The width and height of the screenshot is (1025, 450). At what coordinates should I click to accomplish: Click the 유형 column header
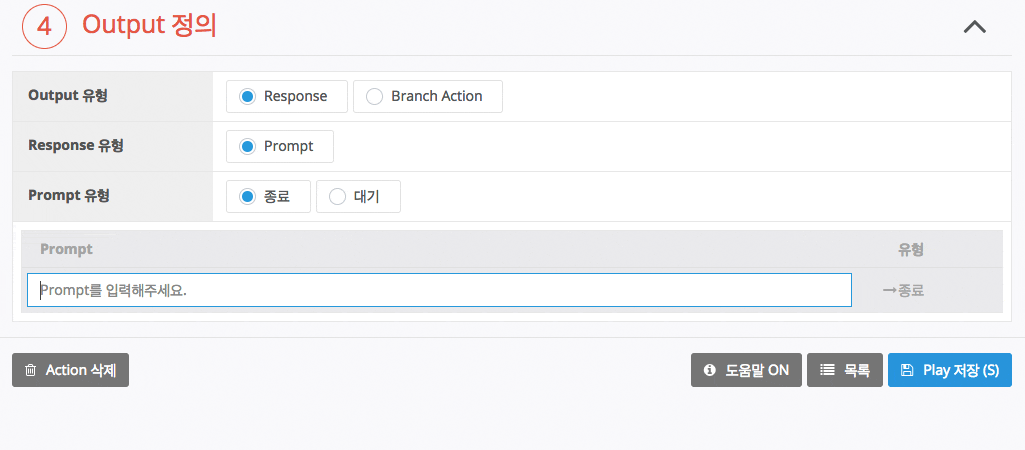click(x=910, y=249)
